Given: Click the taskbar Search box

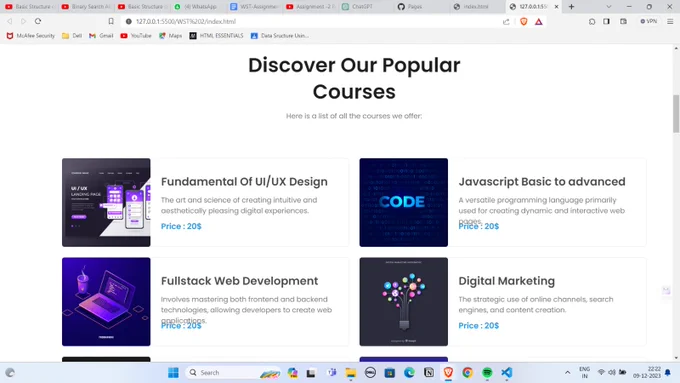Looking at the screenshot, I should click(x=233, y=373).
